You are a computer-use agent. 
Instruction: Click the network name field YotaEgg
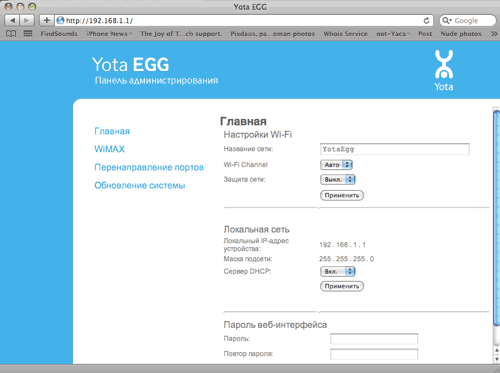pyautogui.click(x=395, y=149)
